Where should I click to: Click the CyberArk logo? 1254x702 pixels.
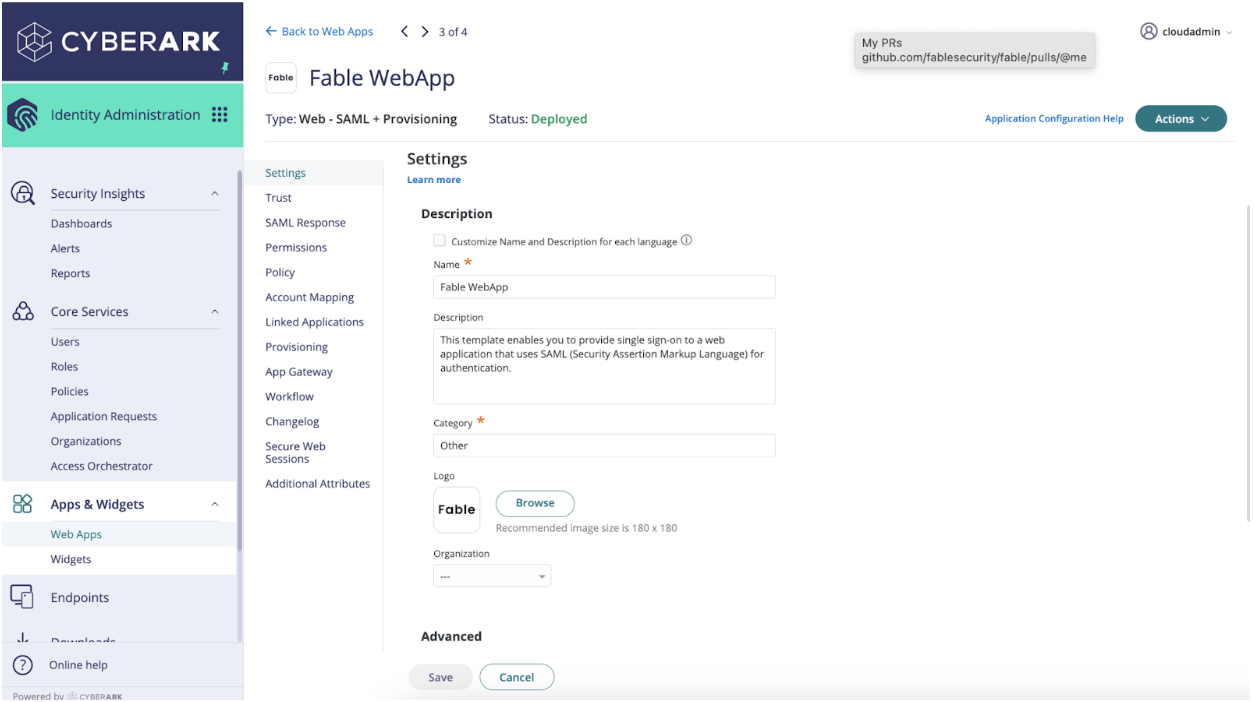118,41
